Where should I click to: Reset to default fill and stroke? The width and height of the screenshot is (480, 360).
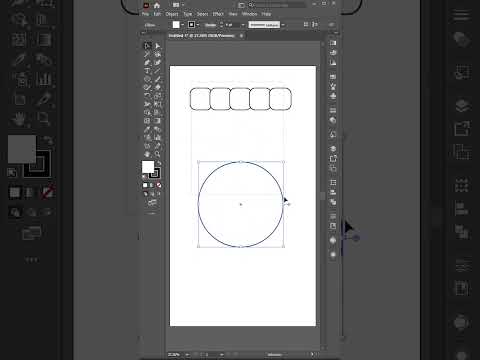point(145,176)
